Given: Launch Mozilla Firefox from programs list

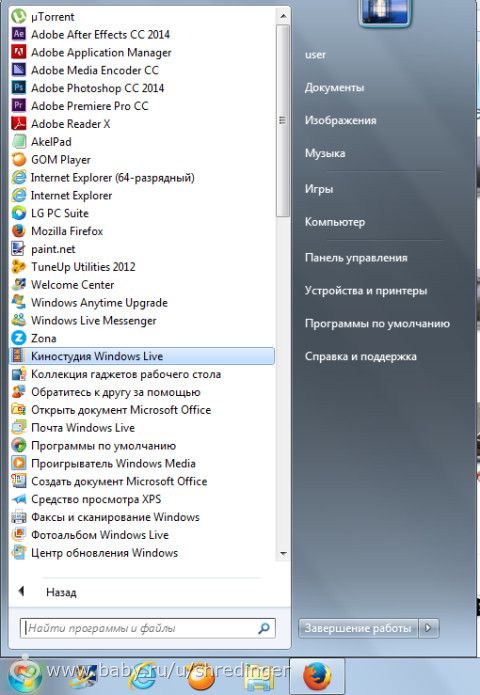Looking at the screenshot, I should [66, 231].
